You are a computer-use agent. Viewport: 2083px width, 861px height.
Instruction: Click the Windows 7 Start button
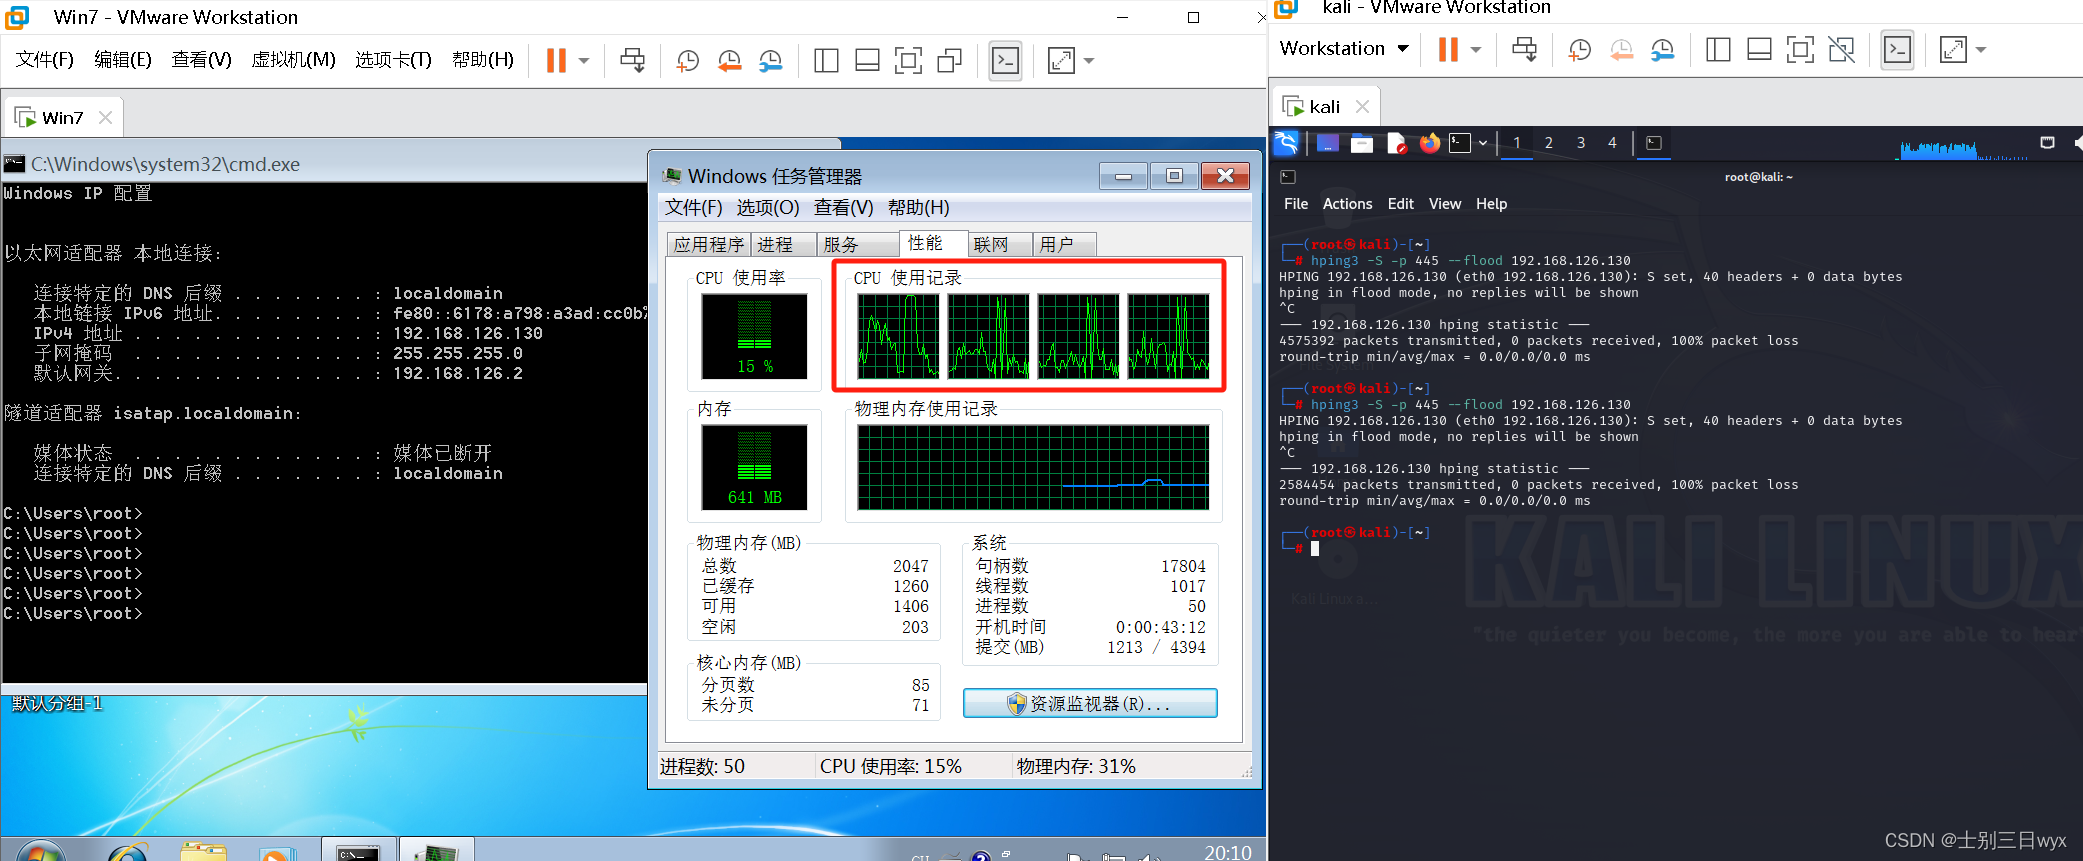[x=42, y=851]
